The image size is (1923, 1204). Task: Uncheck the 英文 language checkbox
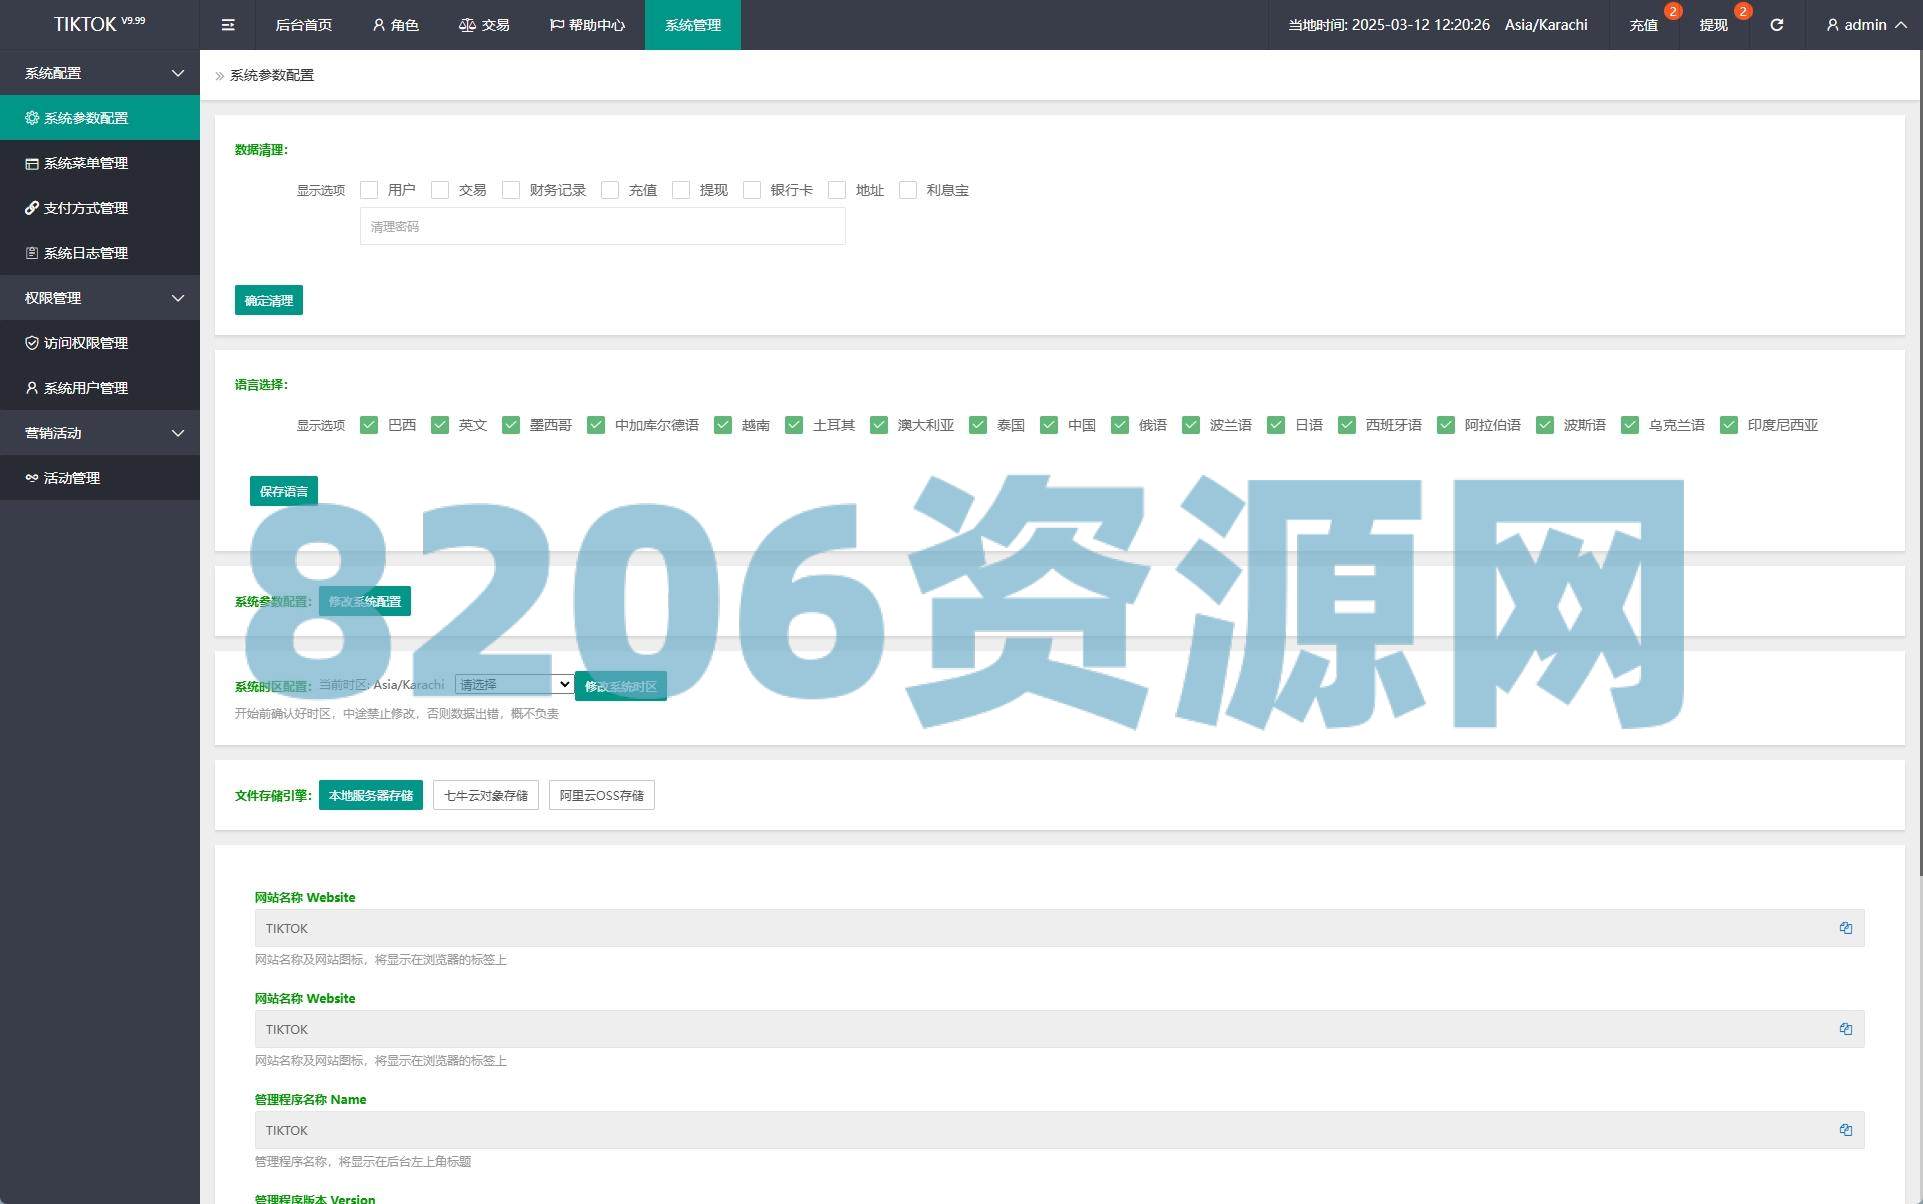[440, 425]
